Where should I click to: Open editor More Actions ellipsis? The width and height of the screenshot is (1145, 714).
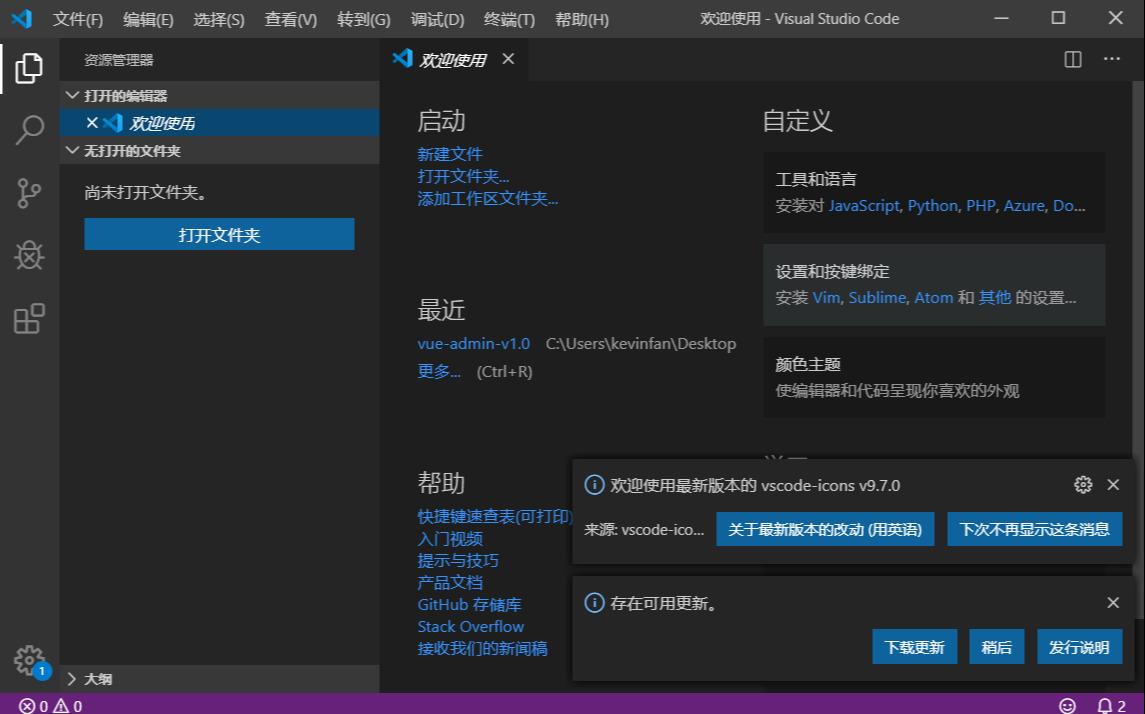point(1111,59)
